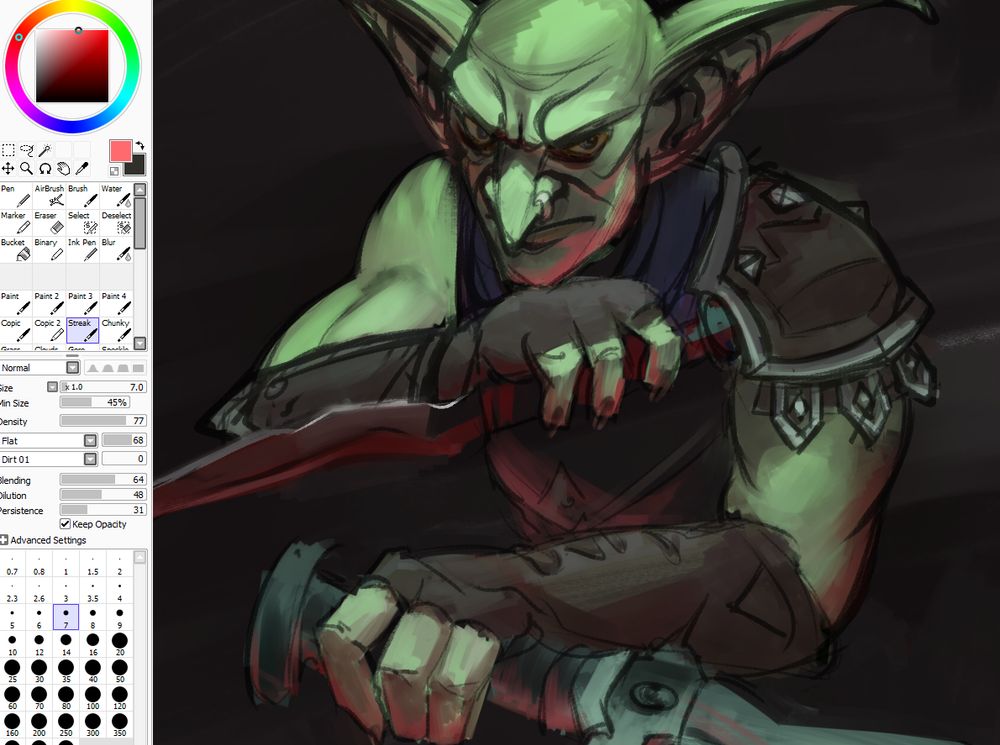Adjust the brush Size slider
Image resolution: width=1000 pixels, height=745 pixels.
[103, 387]
